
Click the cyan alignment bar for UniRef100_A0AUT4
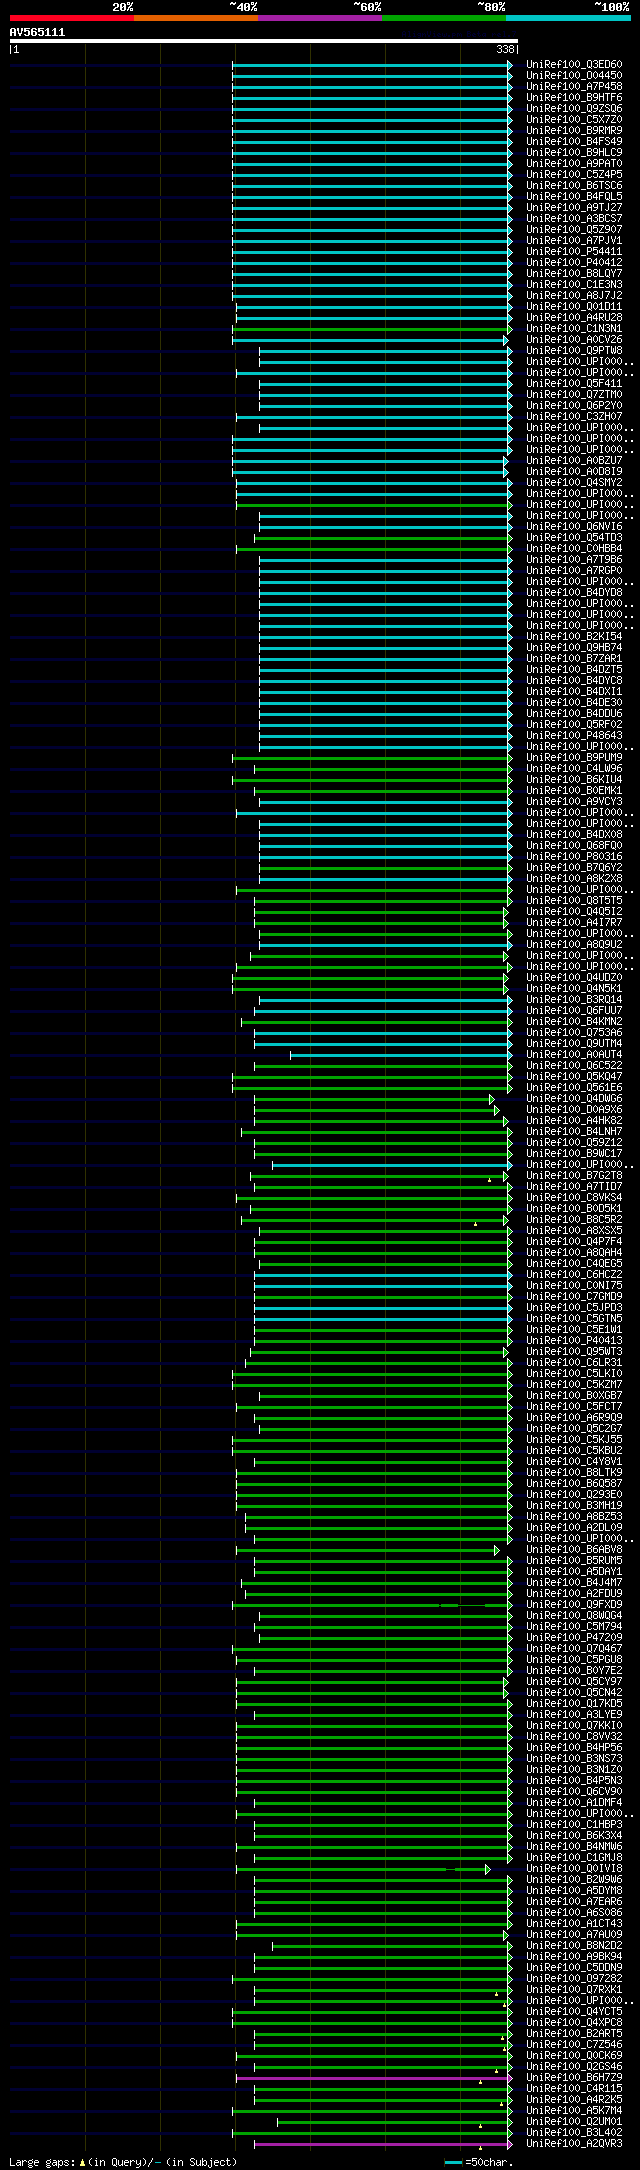coord(401,1055)
